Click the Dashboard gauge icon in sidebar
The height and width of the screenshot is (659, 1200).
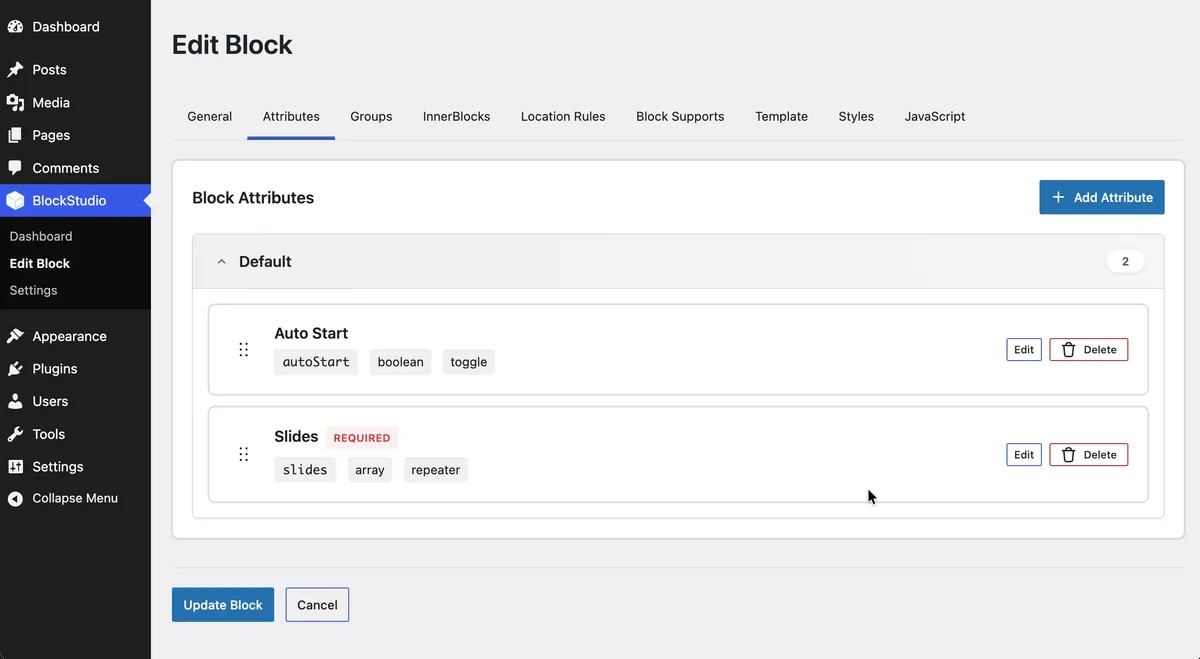15,27
